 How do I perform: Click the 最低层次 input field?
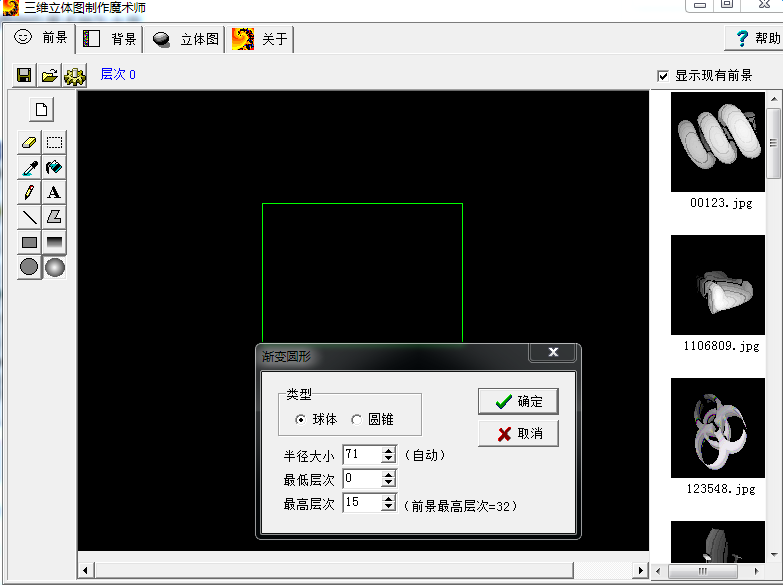point(362,479)
